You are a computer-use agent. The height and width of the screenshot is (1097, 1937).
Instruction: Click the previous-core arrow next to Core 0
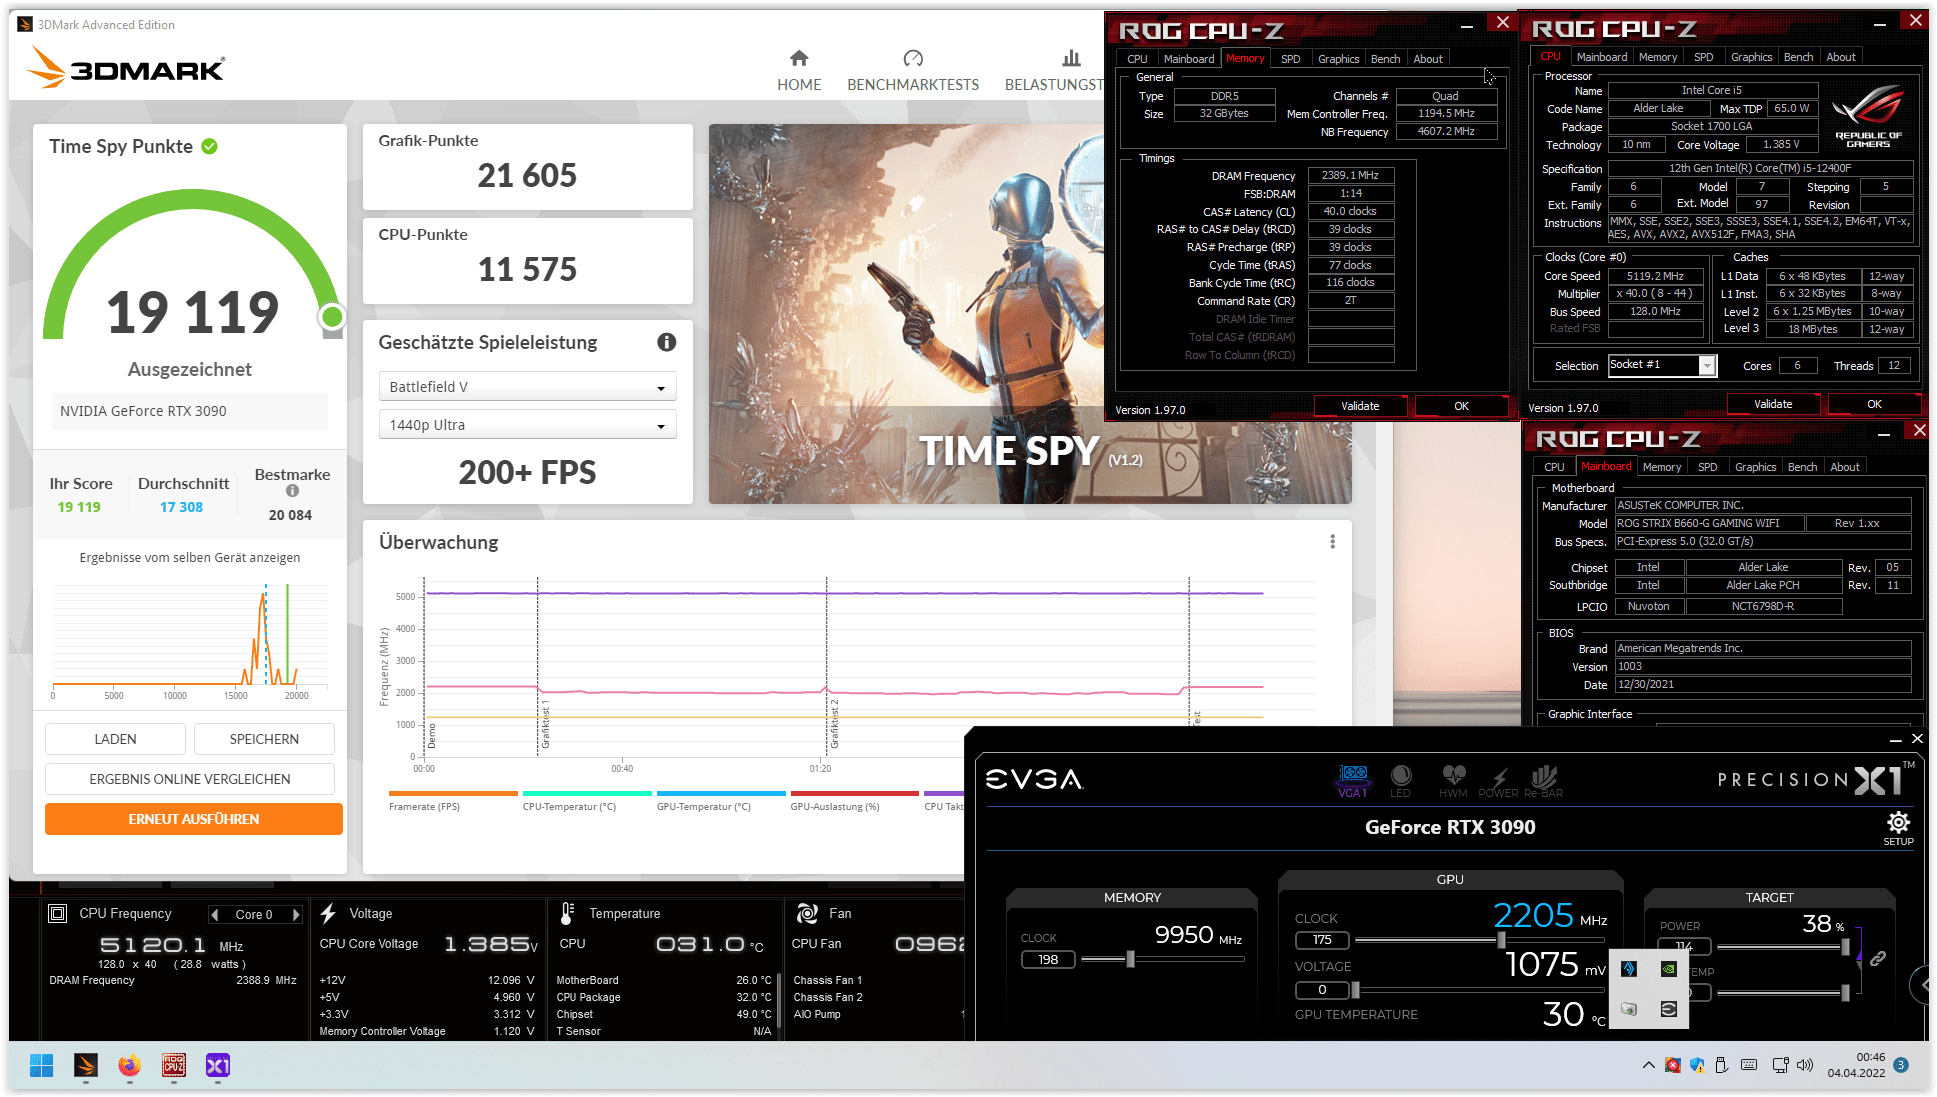click(x=214, y=914)
